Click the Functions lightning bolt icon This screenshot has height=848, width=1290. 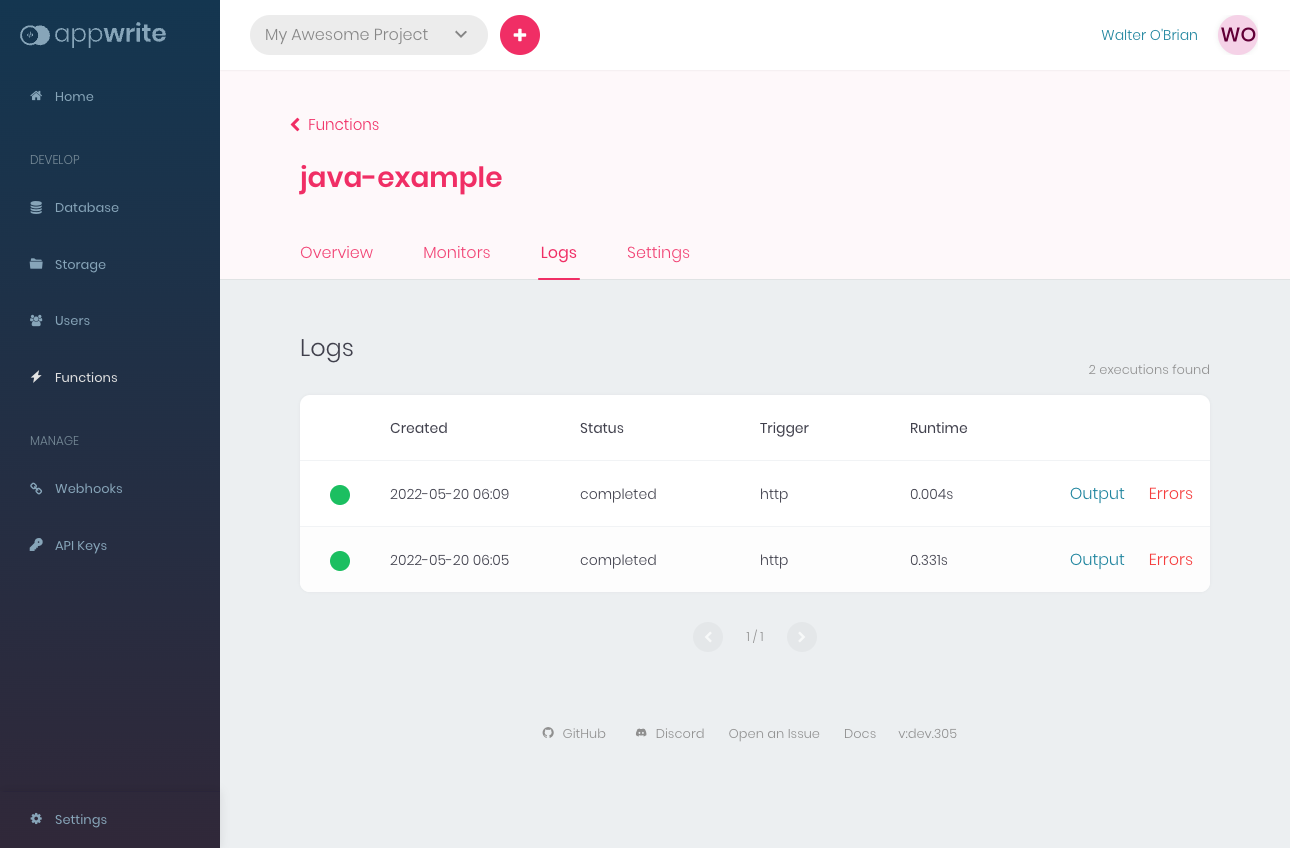[37, 377]
